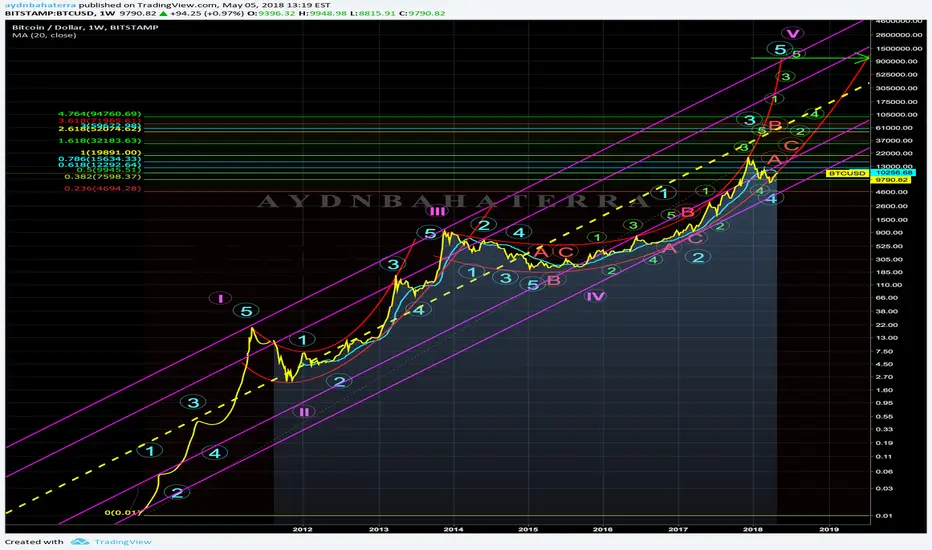Click the 4.764(94760.69) Fibonacci level label
Image resolution: width=932 pixels, height=550 pixels.
pyautogui.click(x=99, y=114)
